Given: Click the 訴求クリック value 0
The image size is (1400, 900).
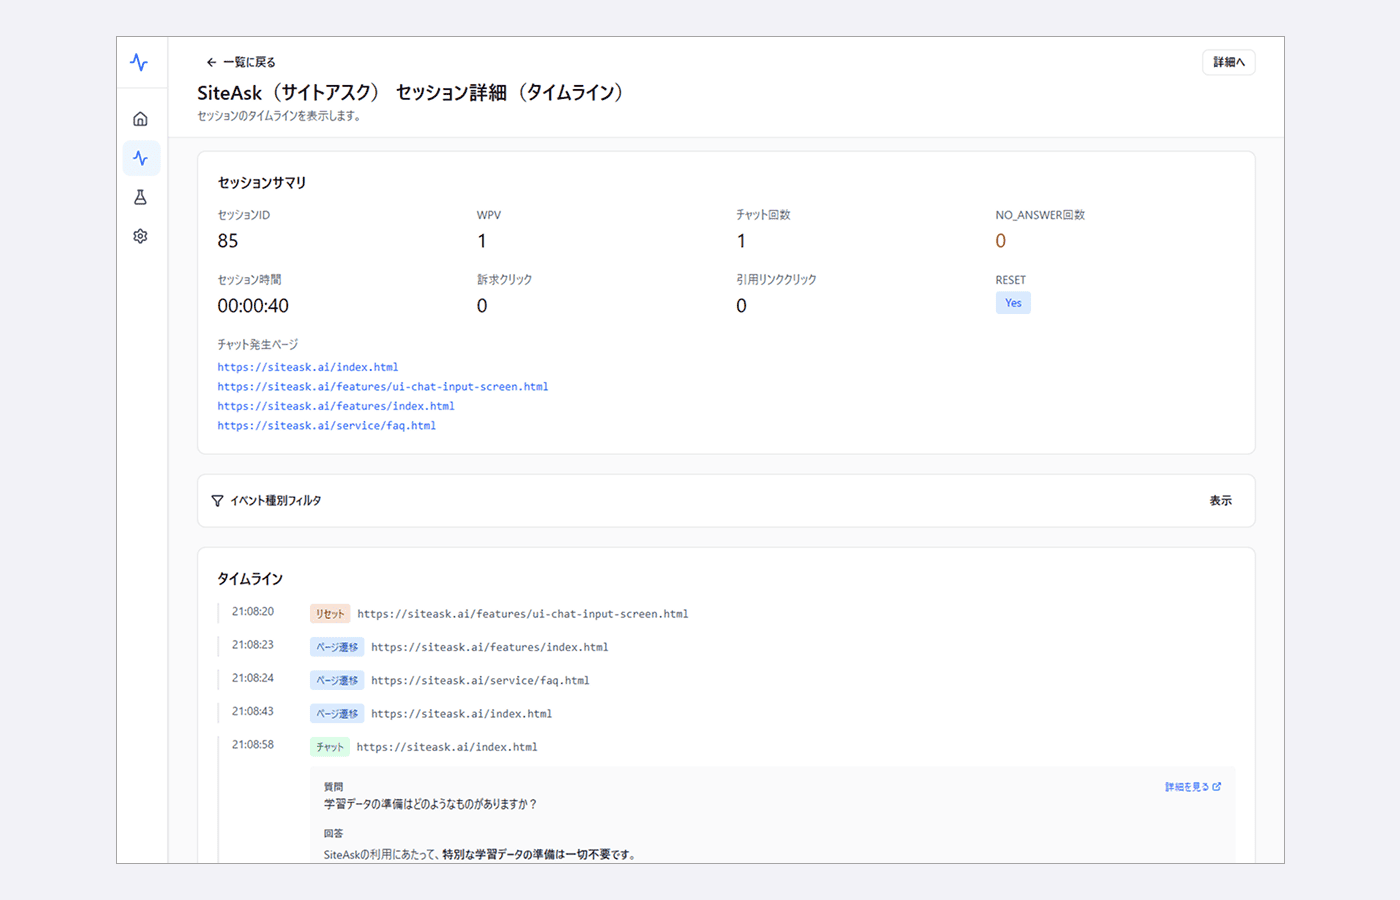Looking at the screenshot, I should (x=482, y=306).
